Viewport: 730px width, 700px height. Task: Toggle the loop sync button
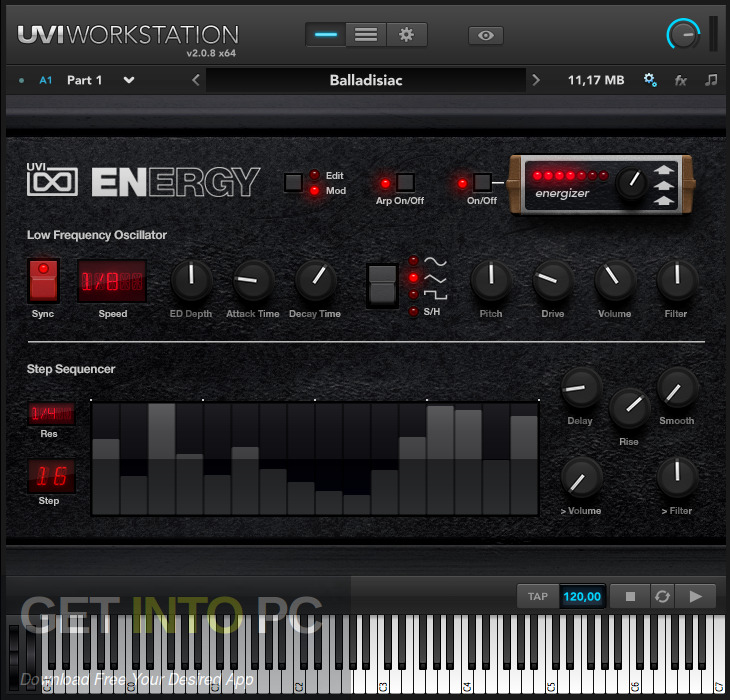coord(662,596)
